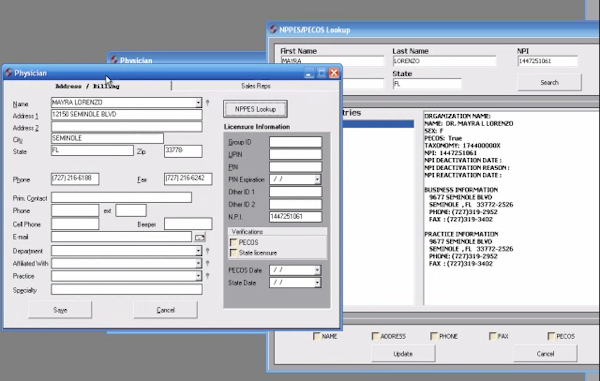Click the pin icon next to Name dropdown
600x381 pixels.
pos(207,103)
